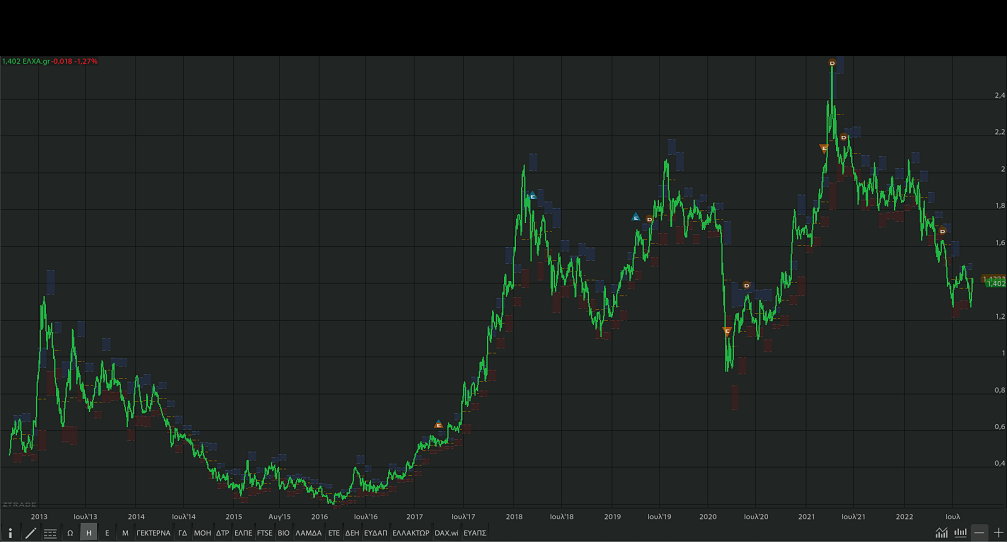
Task: Click the ΕΛΧΑ.gr quote header text
Action: click(36, 62)
